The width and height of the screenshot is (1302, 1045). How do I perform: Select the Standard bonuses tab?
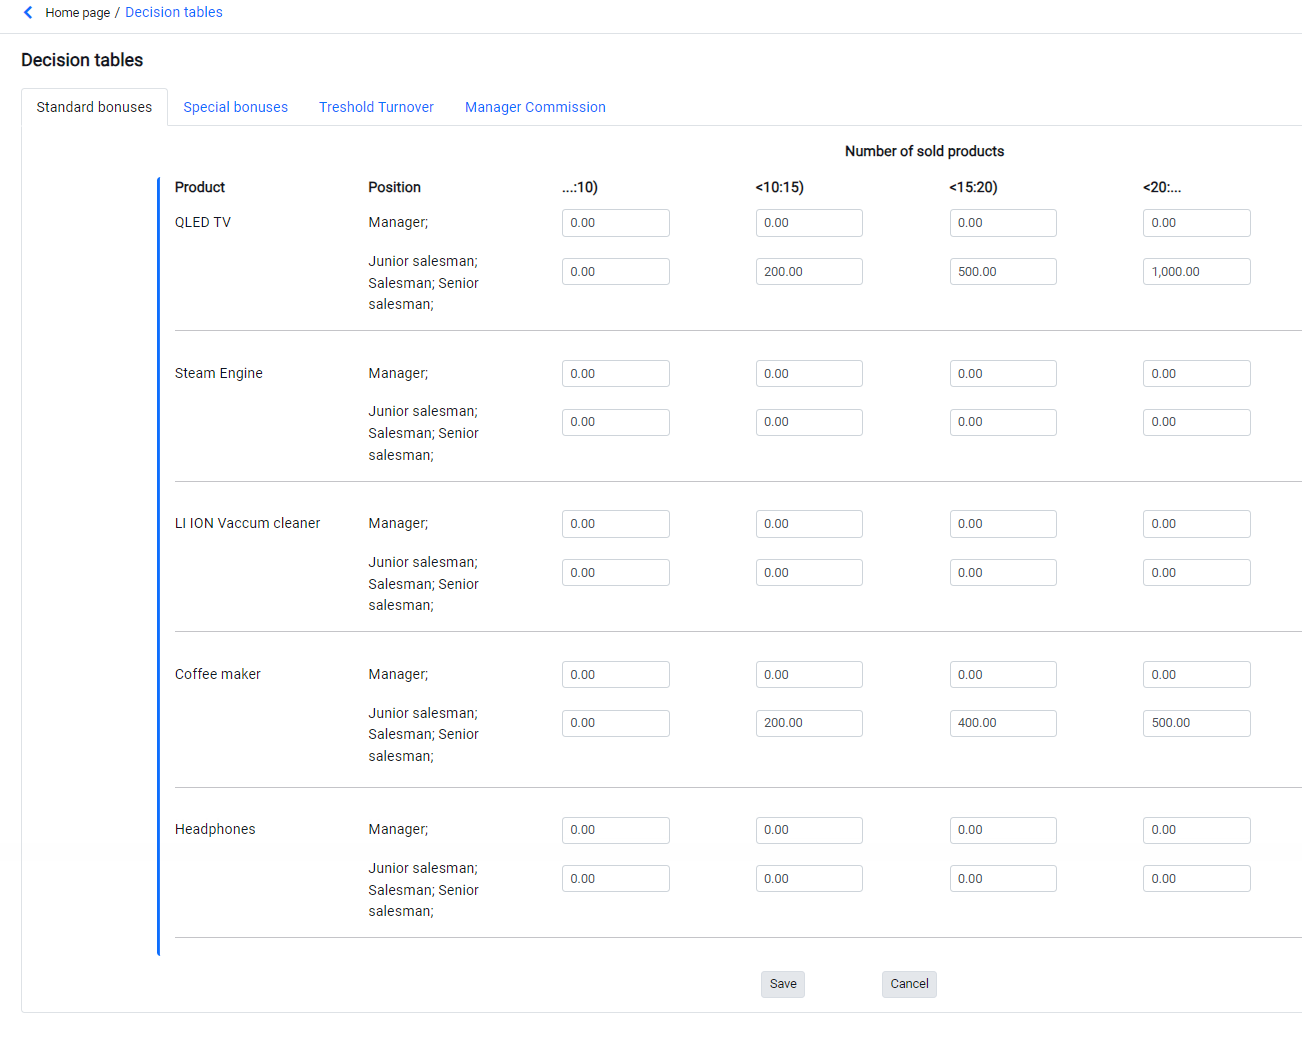(94, 107)
